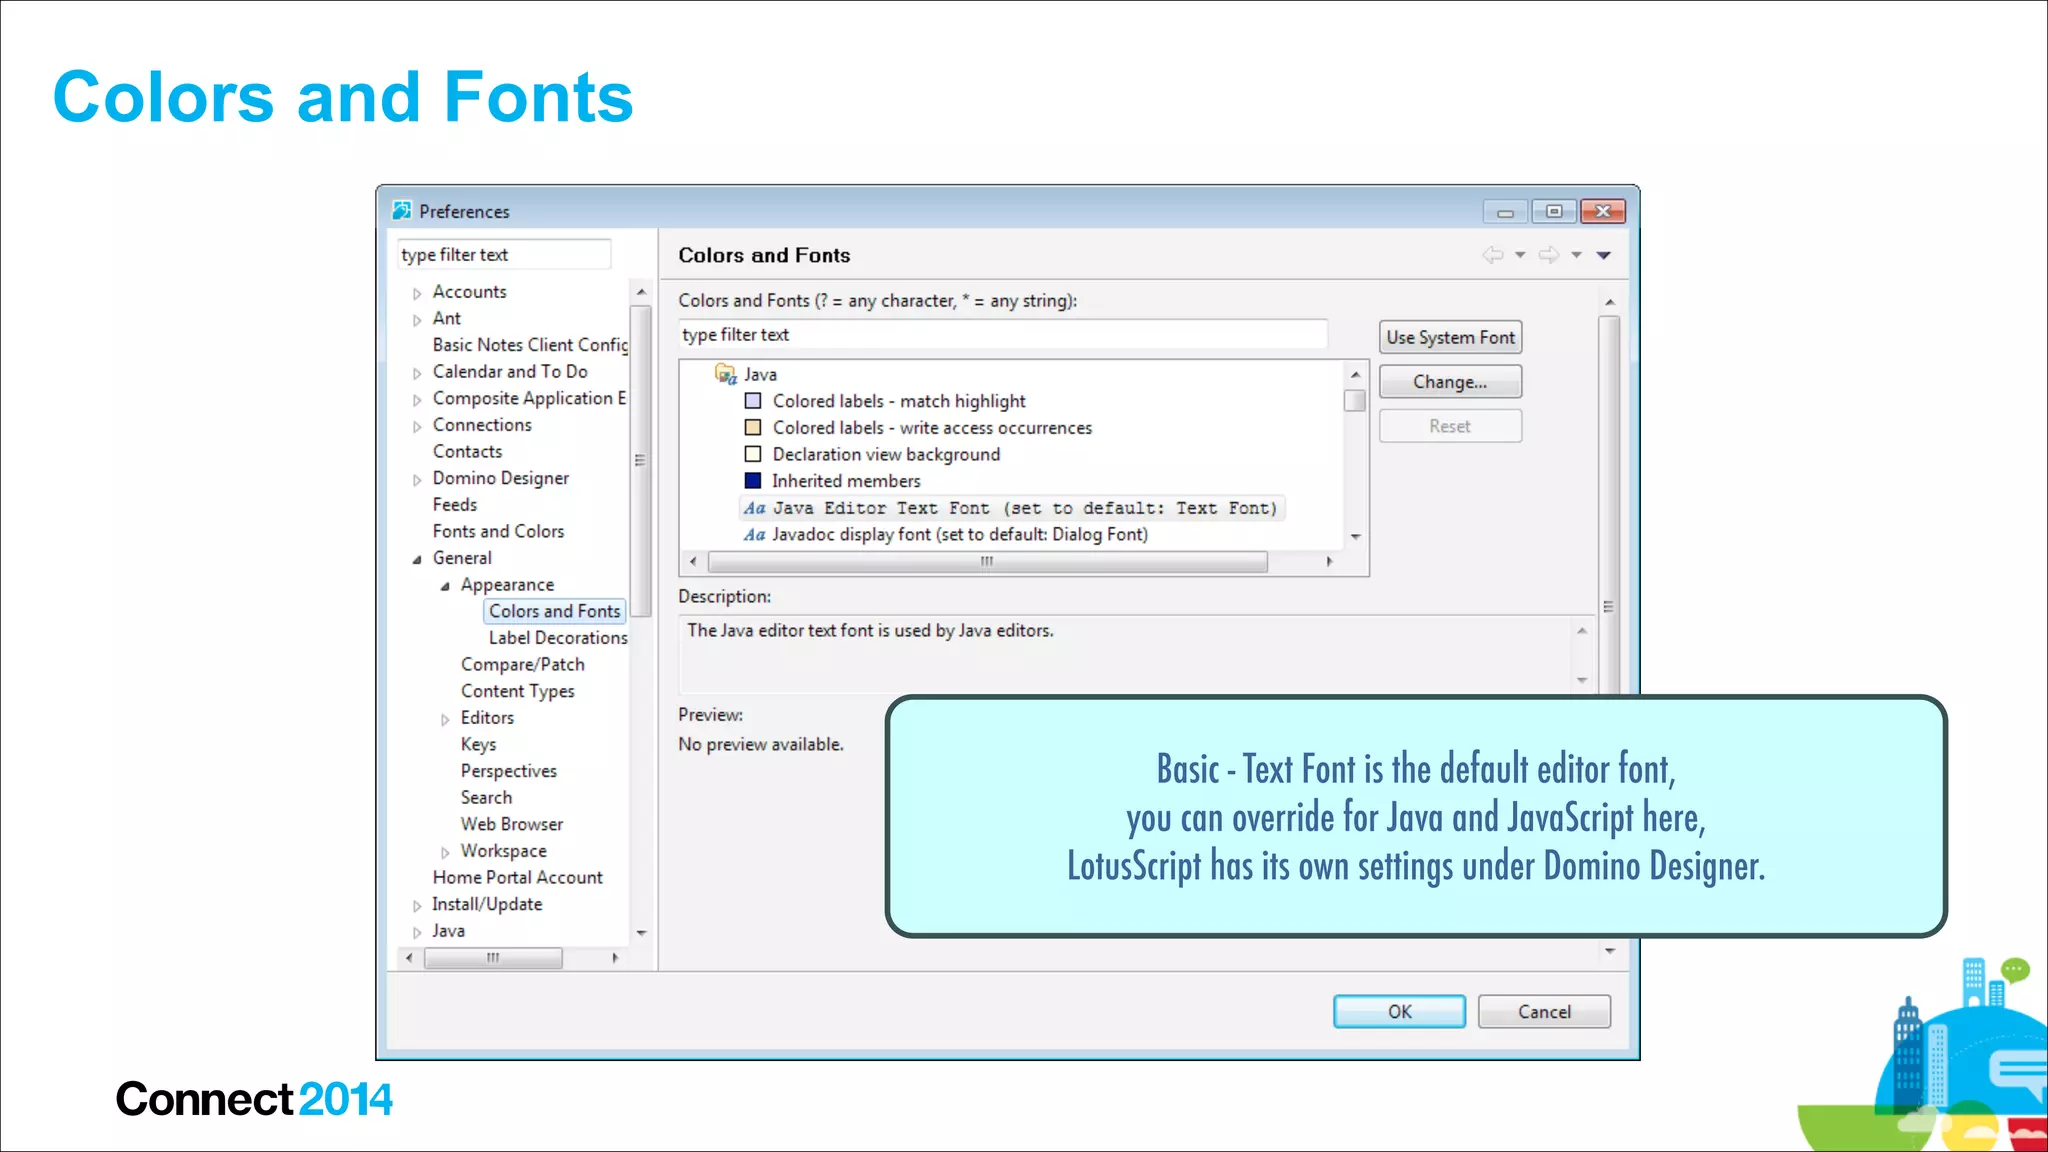Click the font list scroll up arrow
Image resolution: width=2048 pixels, height=1152 pixels.
(x=1355, y=374)
